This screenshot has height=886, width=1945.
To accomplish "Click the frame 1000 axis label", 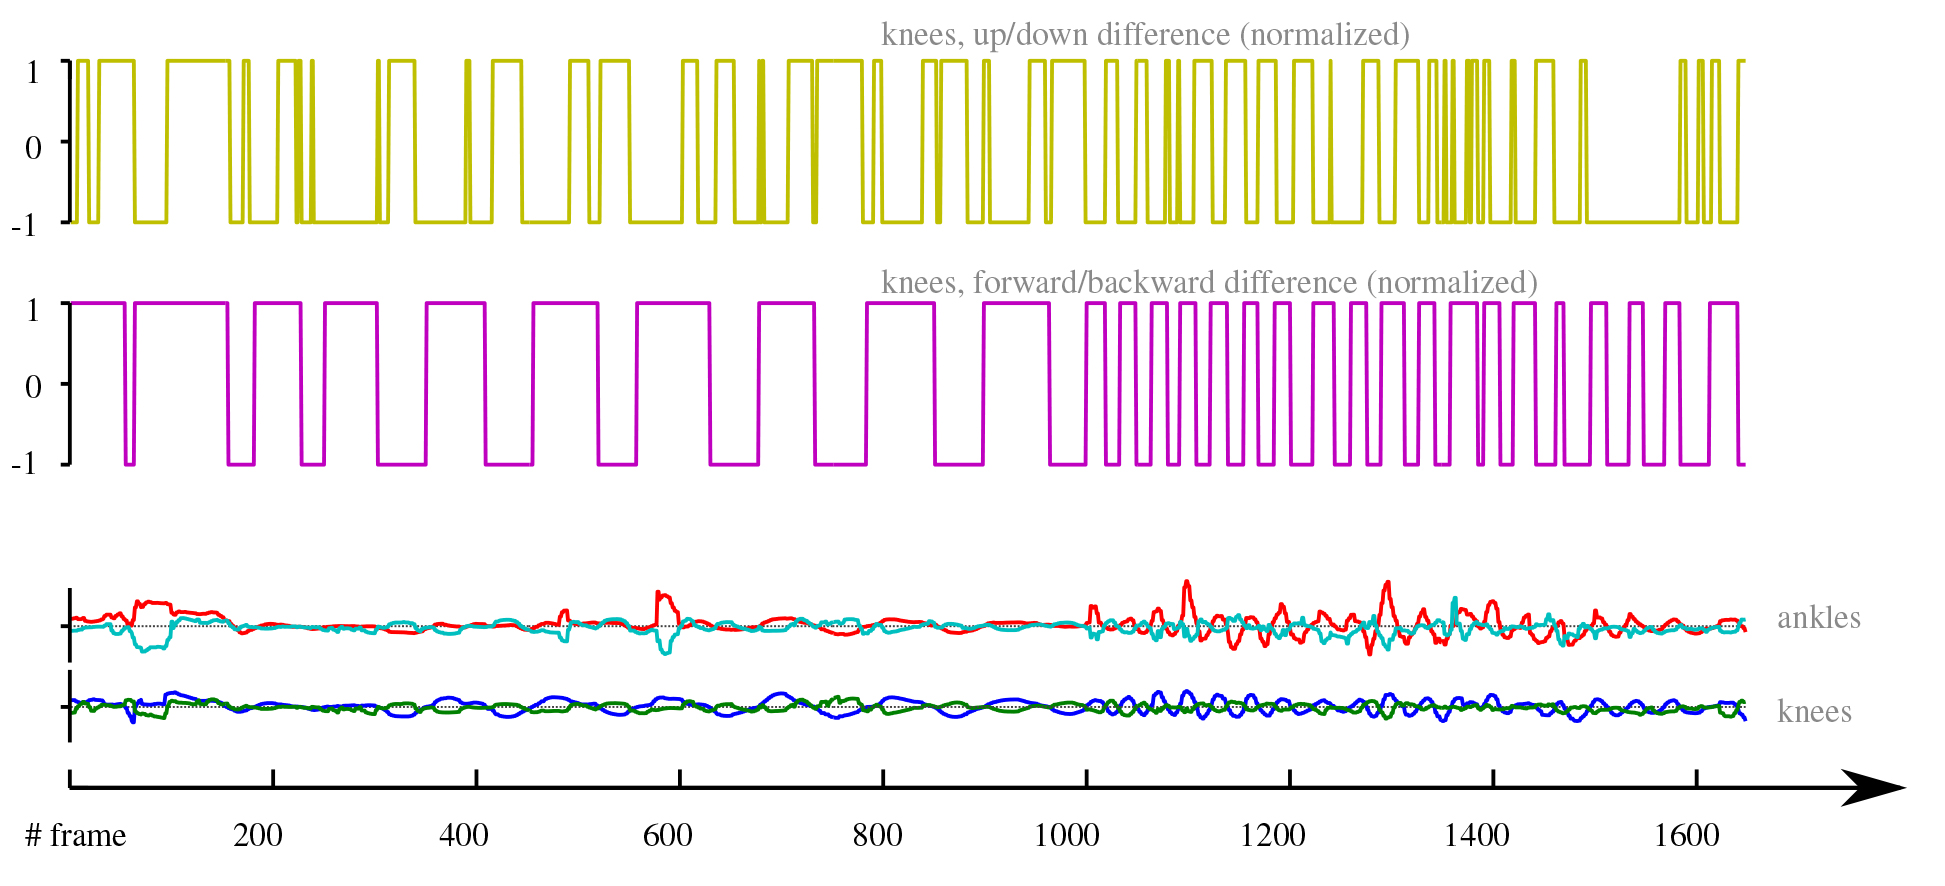I will (x=1067, y=835).
